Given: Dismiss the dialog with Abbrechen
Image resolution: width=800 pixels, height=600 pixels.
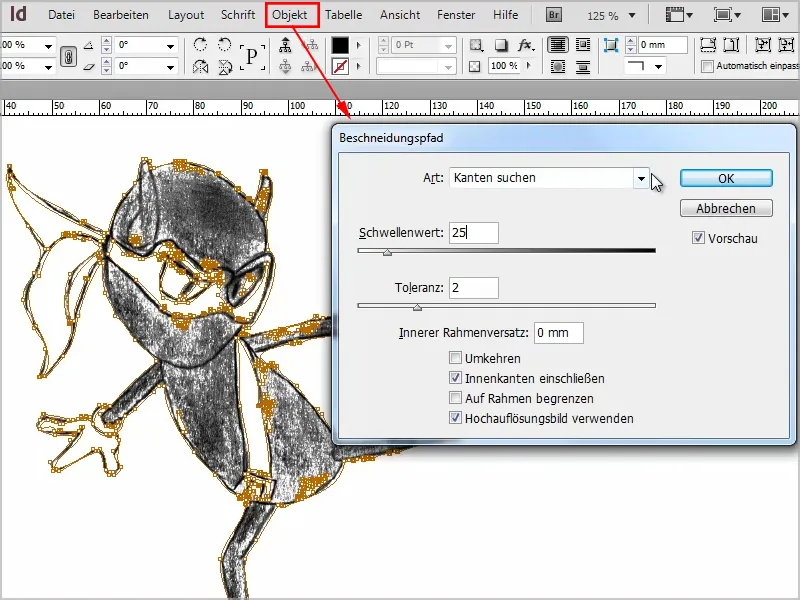Looking at the screenshot, I should coord(726,207).
